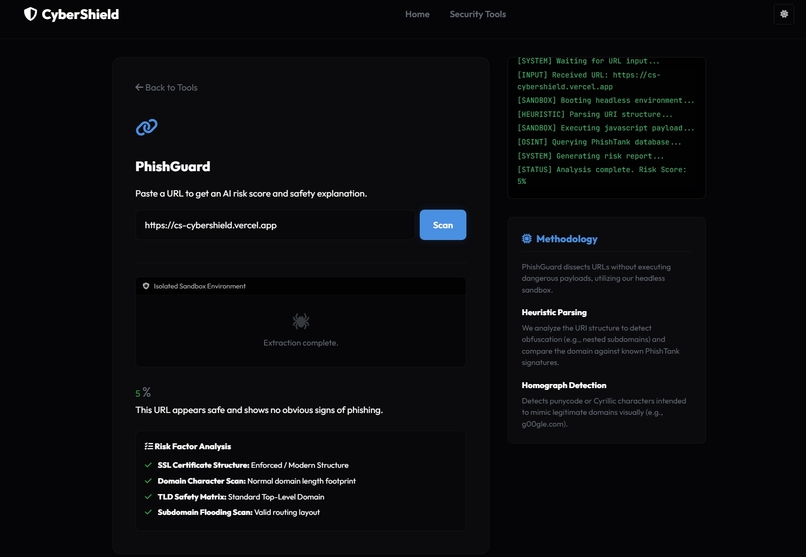Click 'Risk Factor Analysis' heading
The height and width of the screenshot is (557, 806).
(193, 447)
